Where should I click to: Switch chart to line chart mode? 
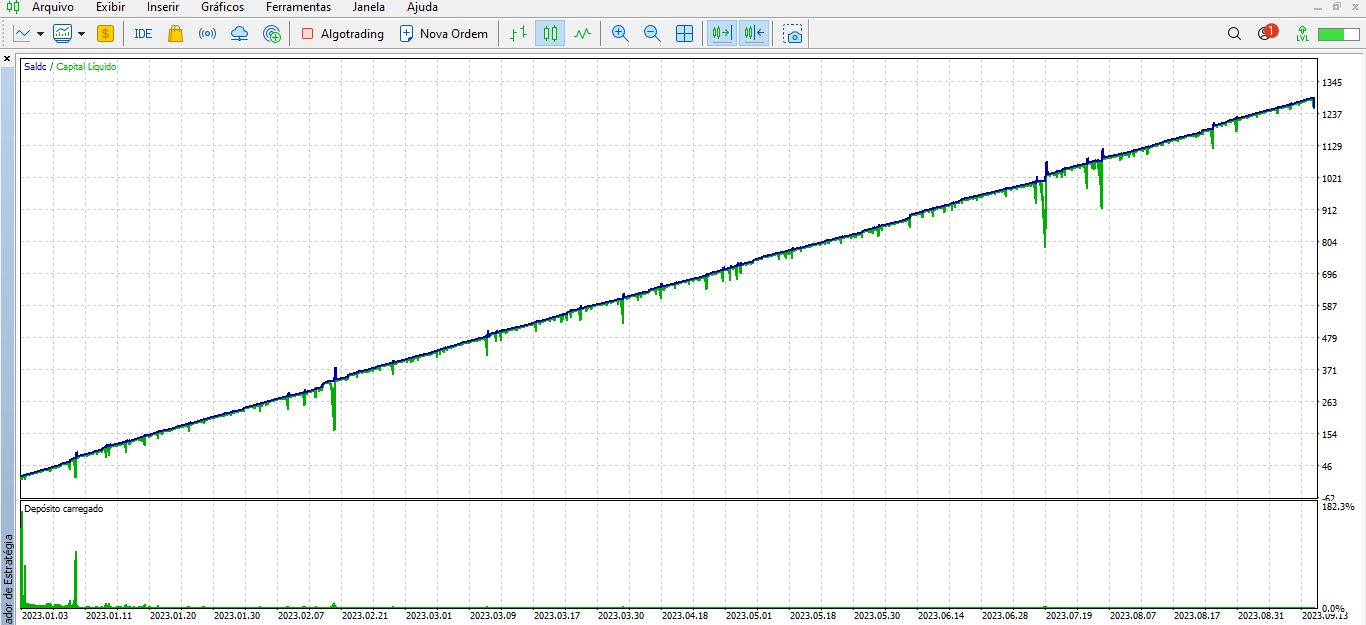click(x=582, y=33)
